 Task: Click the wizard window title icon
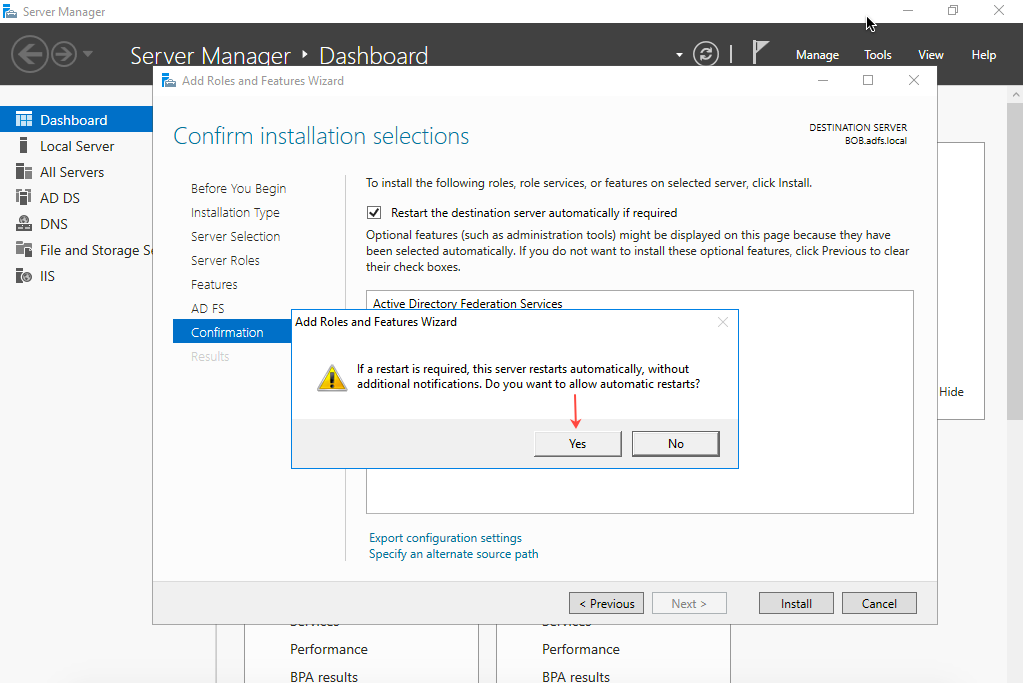point(169,81)
